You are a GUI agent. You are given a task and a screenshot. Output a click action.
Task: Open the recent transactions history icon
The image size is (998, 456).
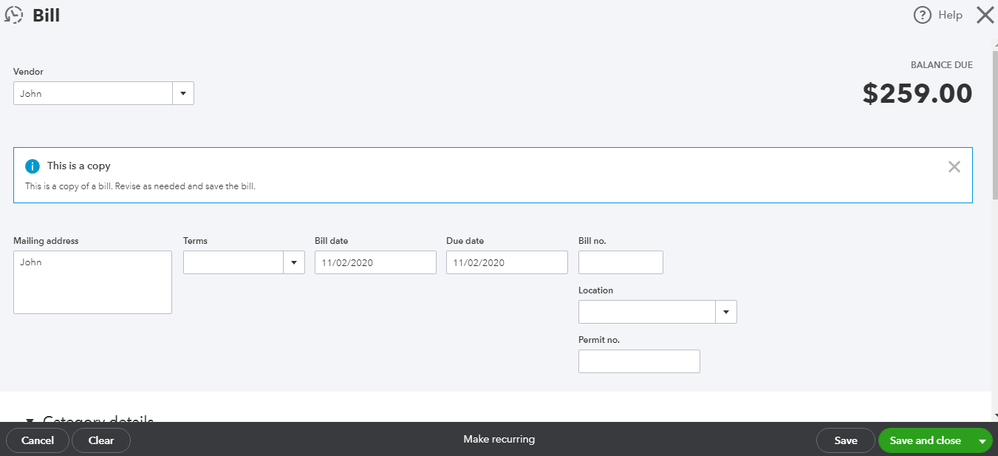14,15
